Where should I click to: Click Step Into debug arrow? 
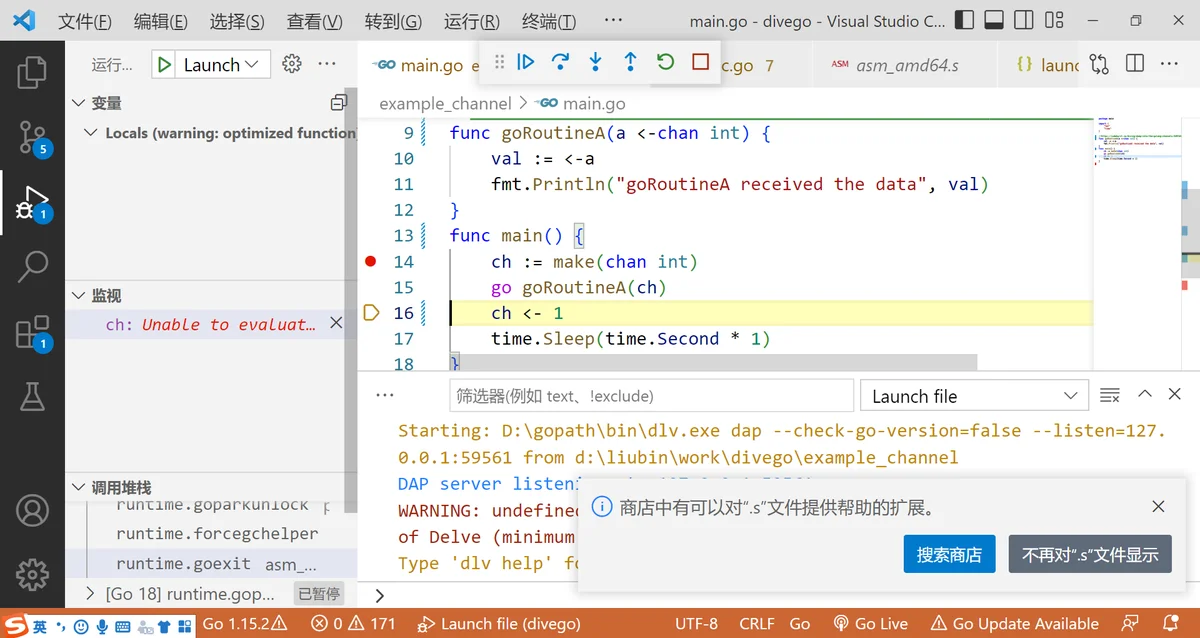tap(595, 62)
